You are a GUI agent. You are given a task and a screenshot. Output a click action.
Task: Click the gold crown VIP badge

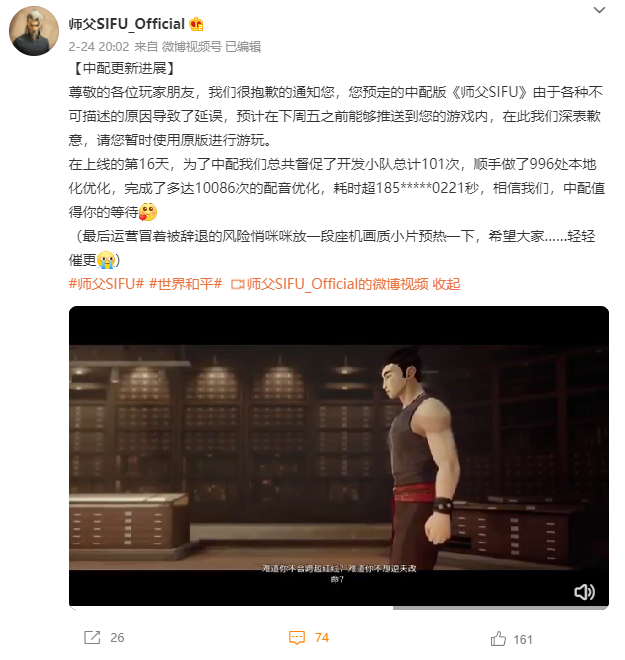[x=196, y=24]
